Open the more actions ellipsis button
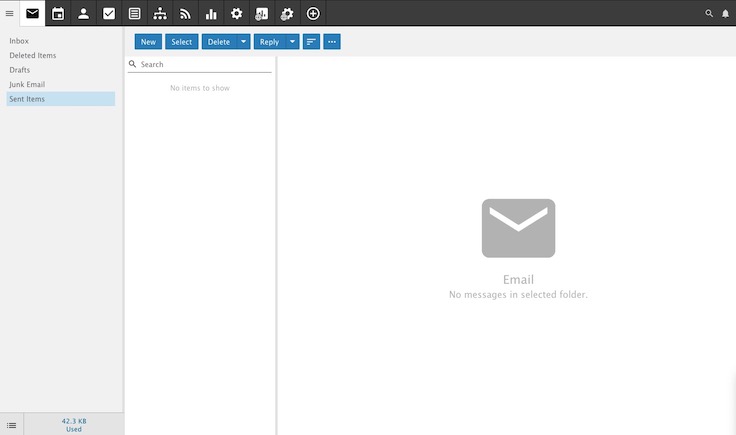736x435 pixels. point(332,42)
